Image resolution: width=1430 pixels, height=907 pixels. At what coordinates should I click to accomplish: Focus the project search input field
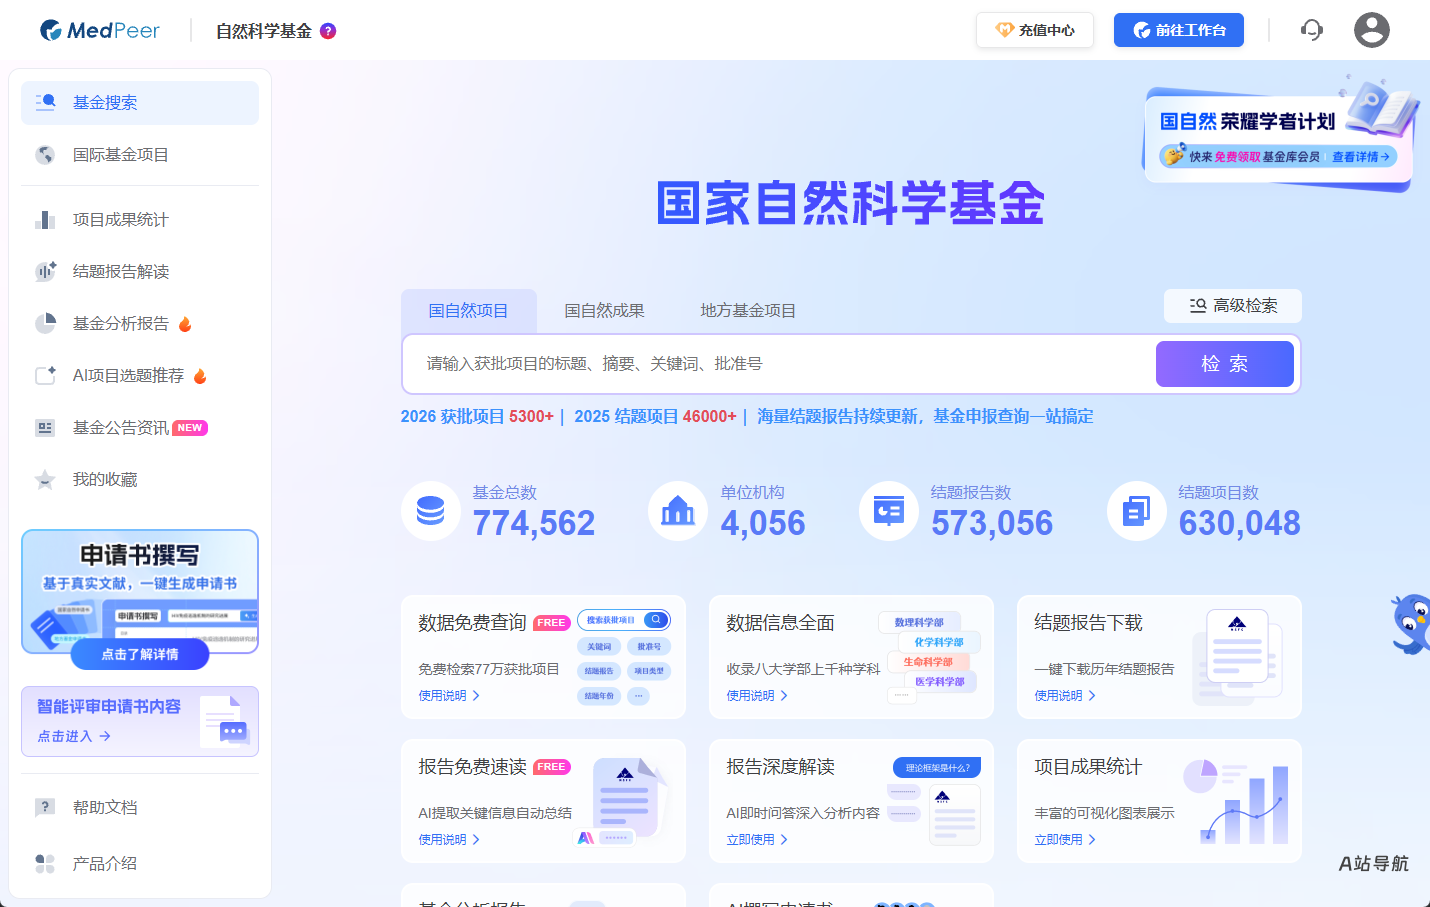coord(780,364)
